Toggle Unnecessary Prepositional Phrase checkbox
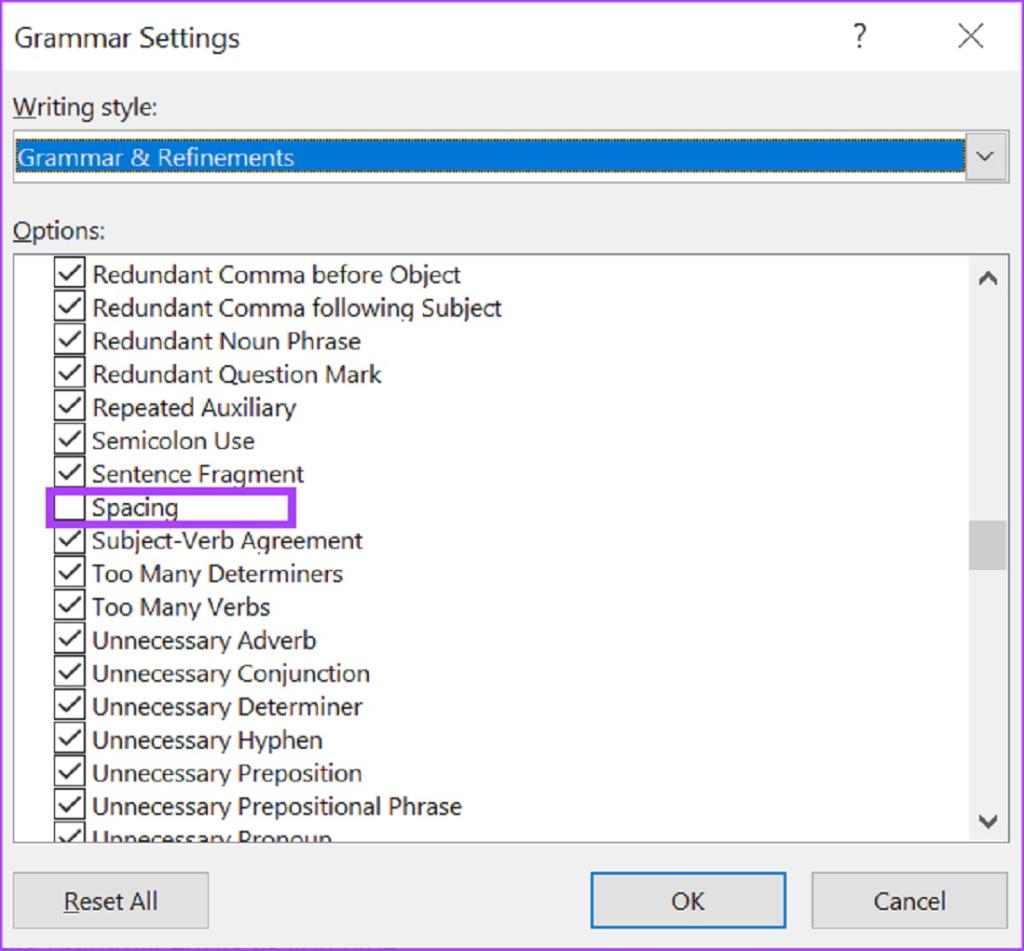The height and width of the screenshot is (951, 1024). click(x=69, y=806)
